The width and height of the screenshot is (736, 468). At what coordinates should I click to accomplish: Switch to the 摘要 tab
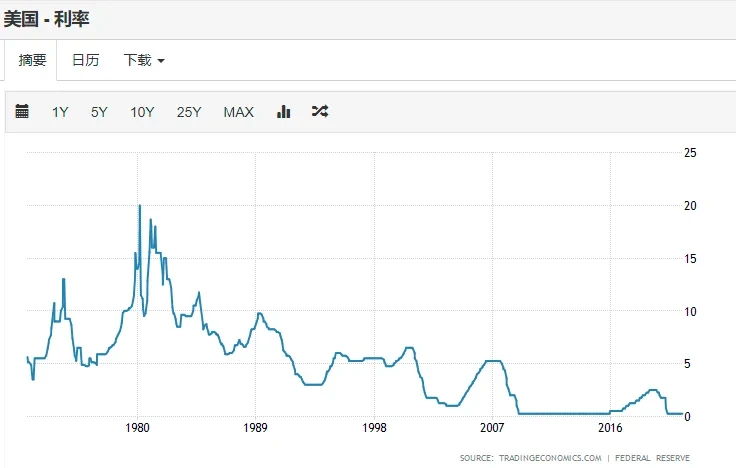(x=33, y=60)
